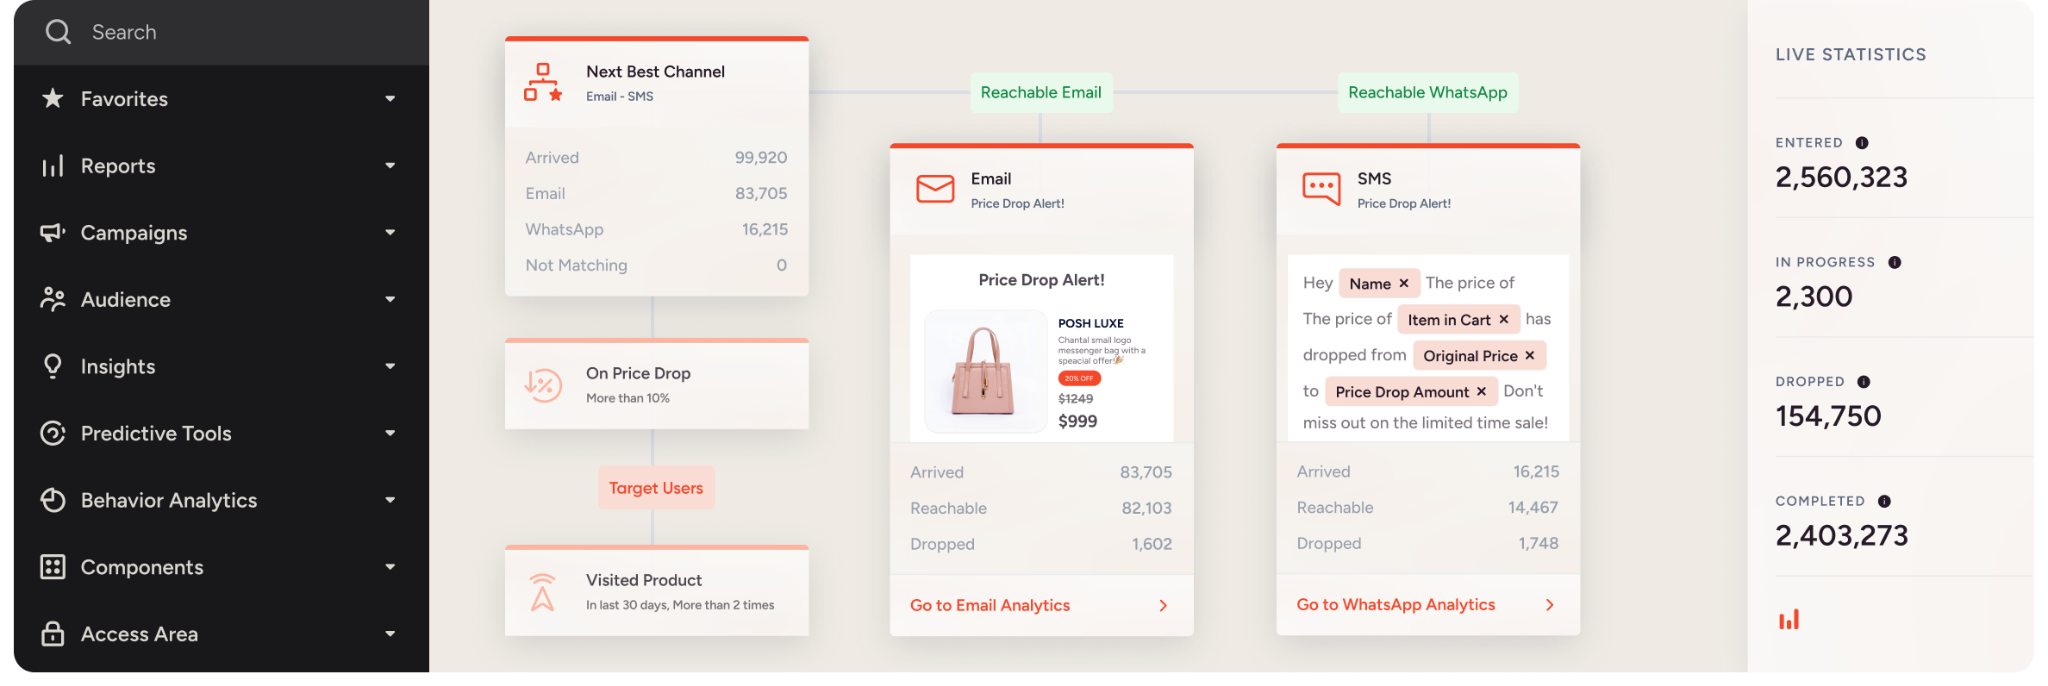This screenshot has height=686, width=2048.
Task: Click the Next Best Channel card title
Action: (x=655, y=71)
